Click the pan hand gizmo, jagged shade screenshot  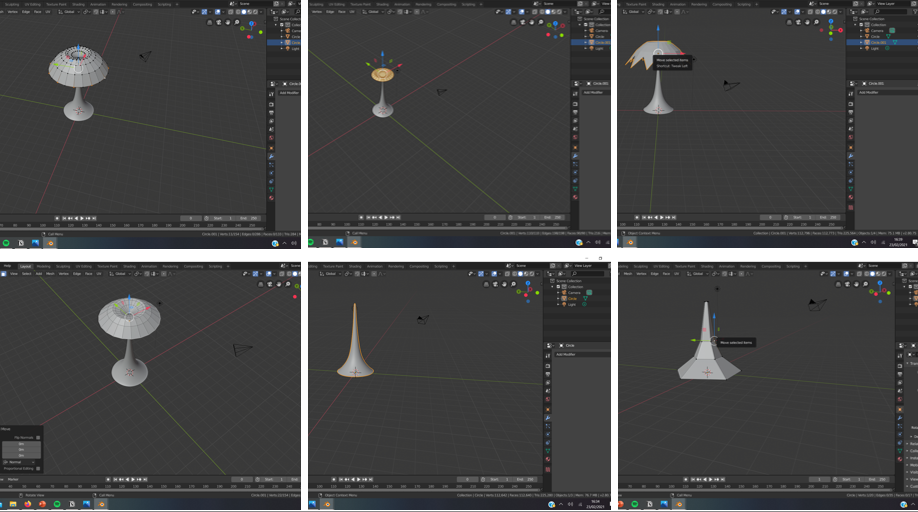[x=807, y=22]
